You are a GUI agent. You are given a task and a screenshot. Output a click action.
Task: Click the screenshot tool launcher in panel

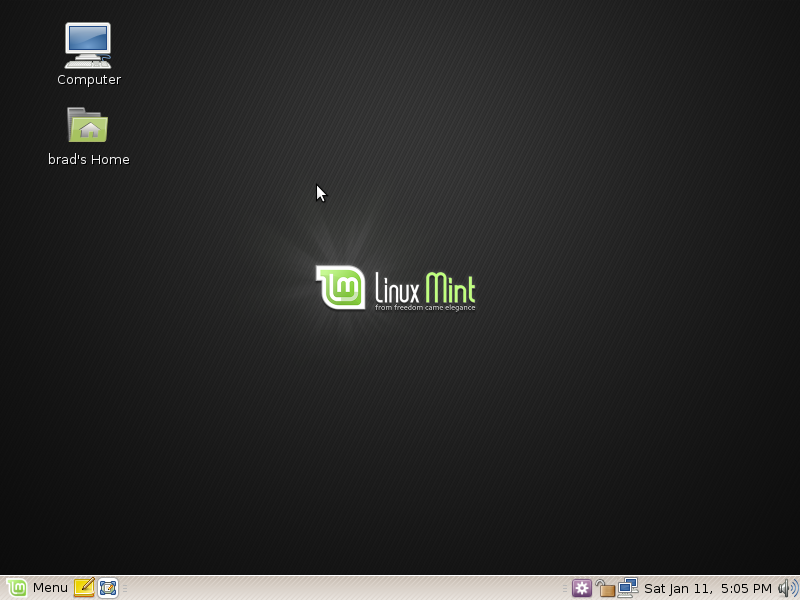108,588
